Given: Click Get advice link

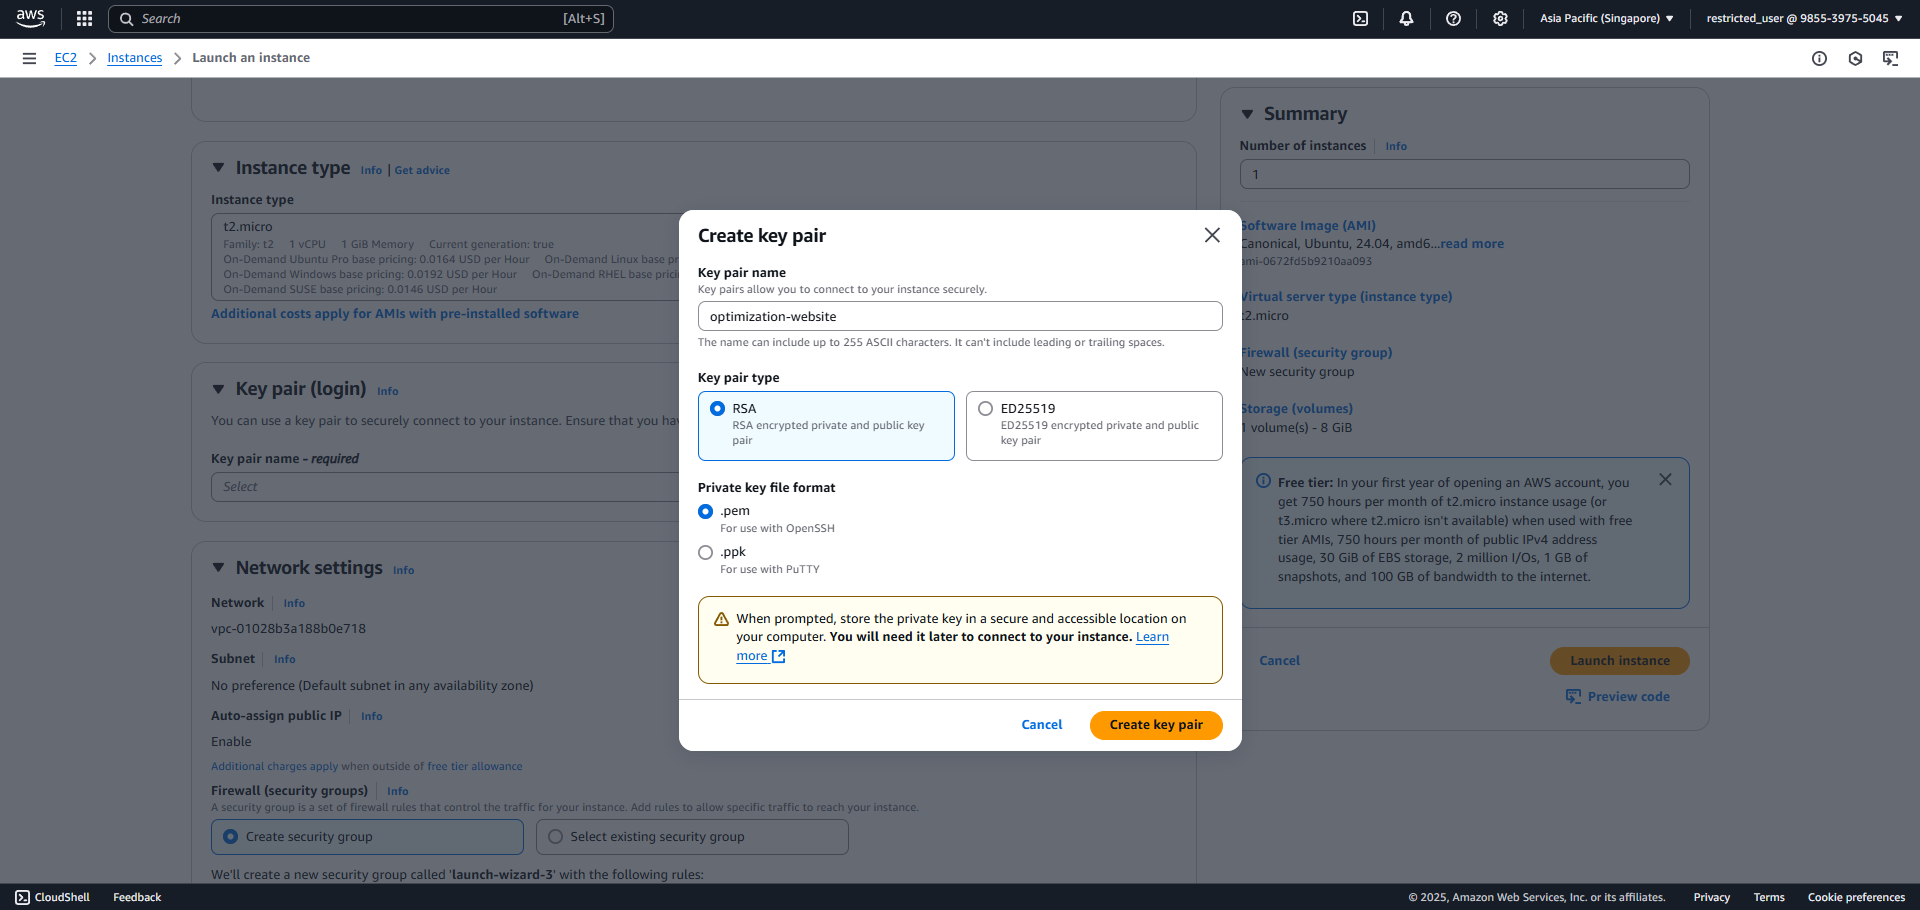Looking at the screenshot, I should (x=422, y=171).
